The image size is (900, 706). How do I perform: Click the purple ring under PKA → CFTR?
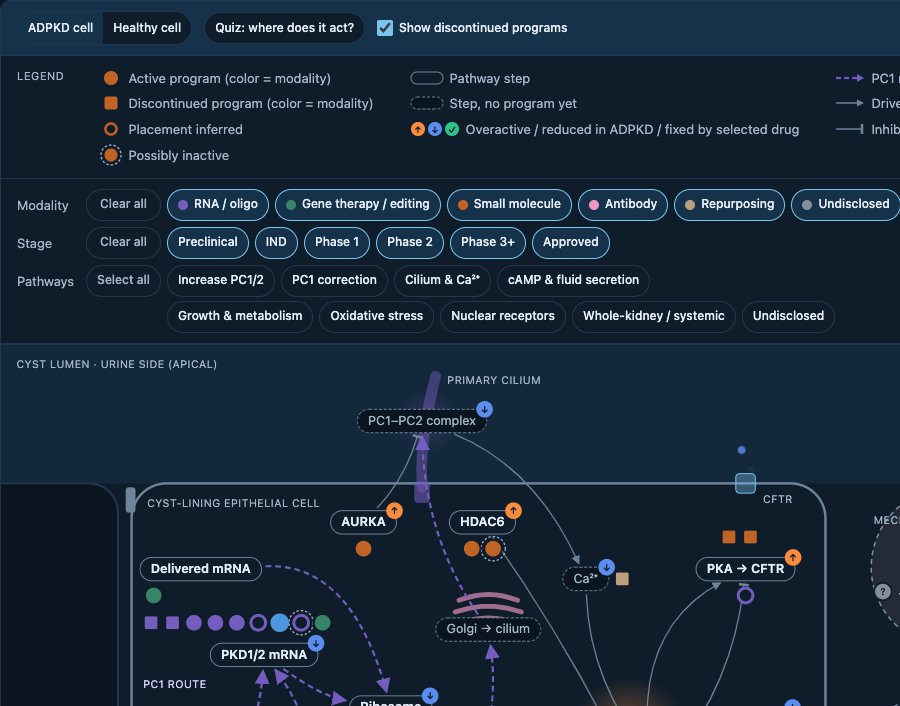pos(746,595)
